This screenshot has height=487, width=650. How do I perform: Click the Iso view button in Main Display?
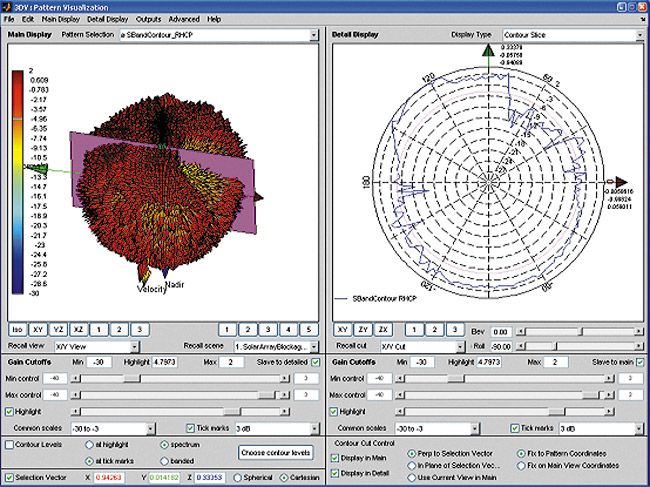coord(18,328)
